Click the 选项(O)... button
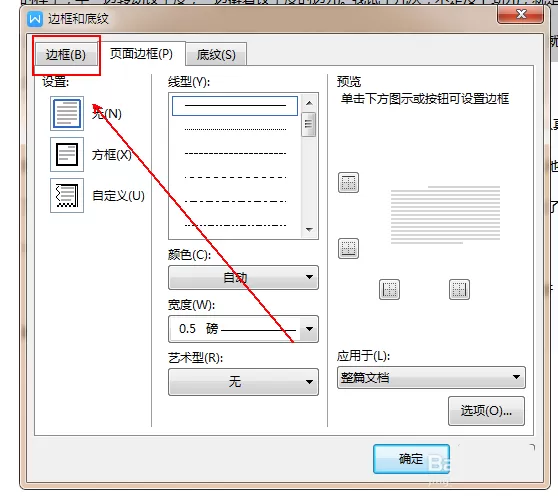Image resolution: width=558 pixels, height=500 pixels. [486, 411]
